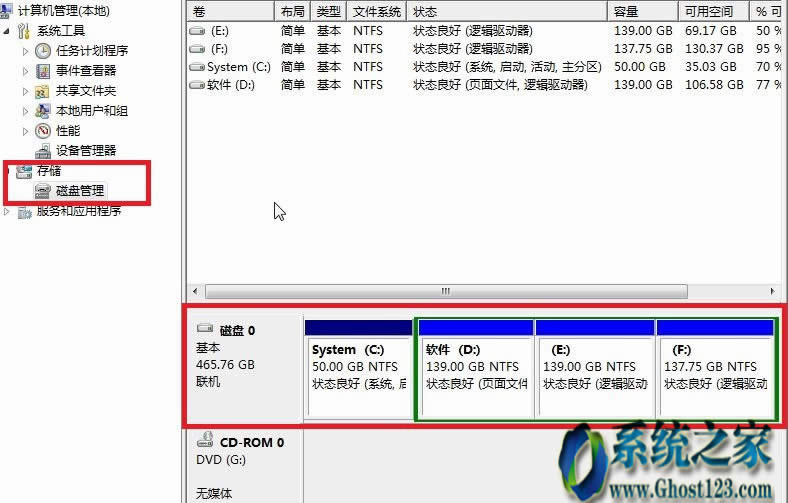Click the 69.17 GB free space value
The width and height of the screenshot is (788, 503).
[711, 31]
